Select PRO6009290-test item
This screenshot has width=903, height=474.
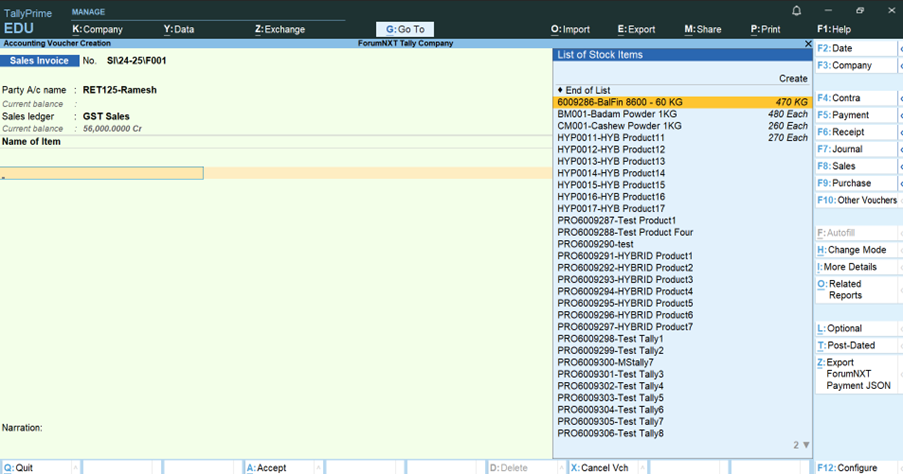[682, 244]
